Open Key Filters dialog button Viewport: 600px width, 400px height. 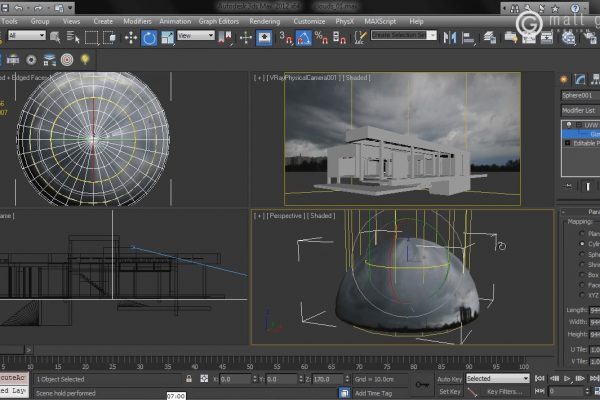504,392
